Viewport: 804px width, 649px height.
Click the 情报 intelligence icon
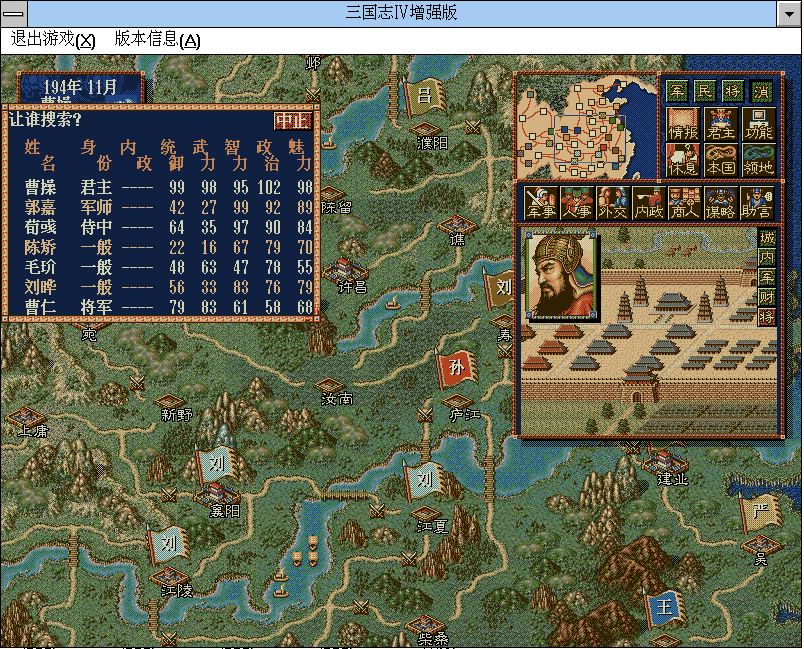[x=683, y=124]
